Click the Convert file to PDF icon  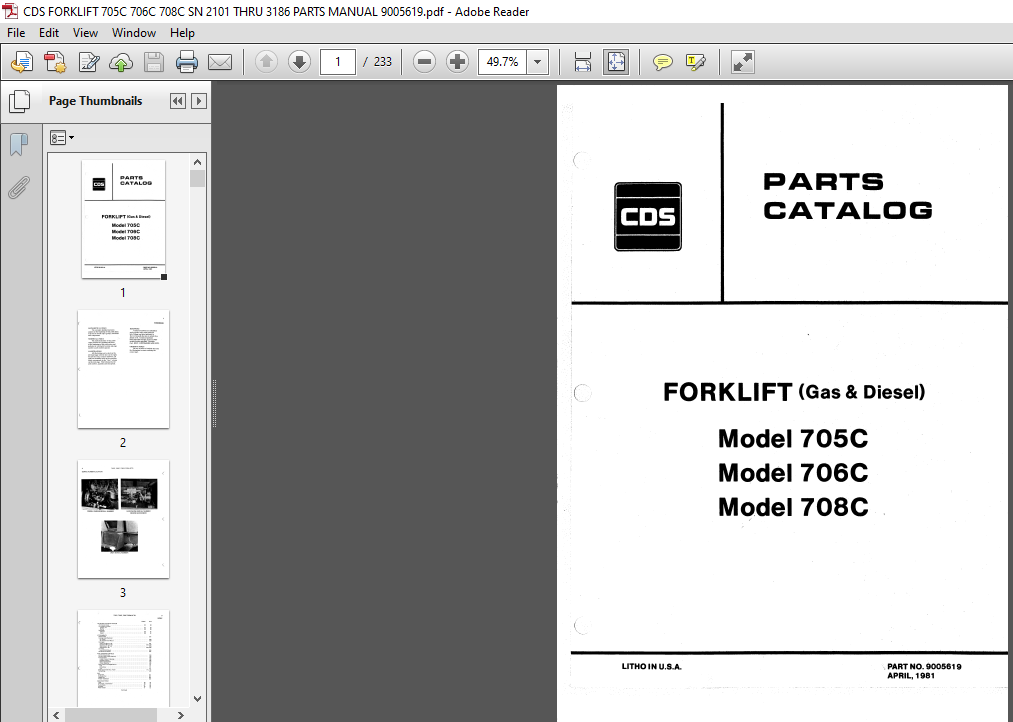click(55, 62)
